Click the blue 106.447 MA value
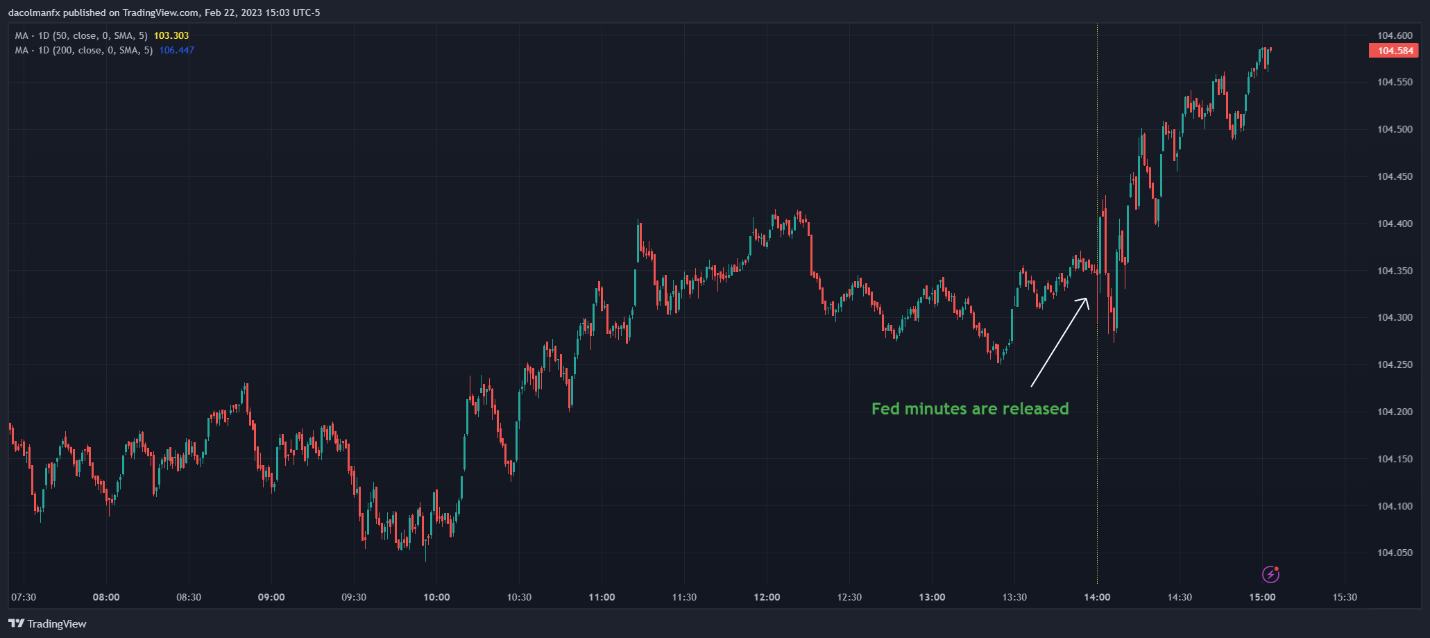The image size is (1430, 638). click(177, 49)
